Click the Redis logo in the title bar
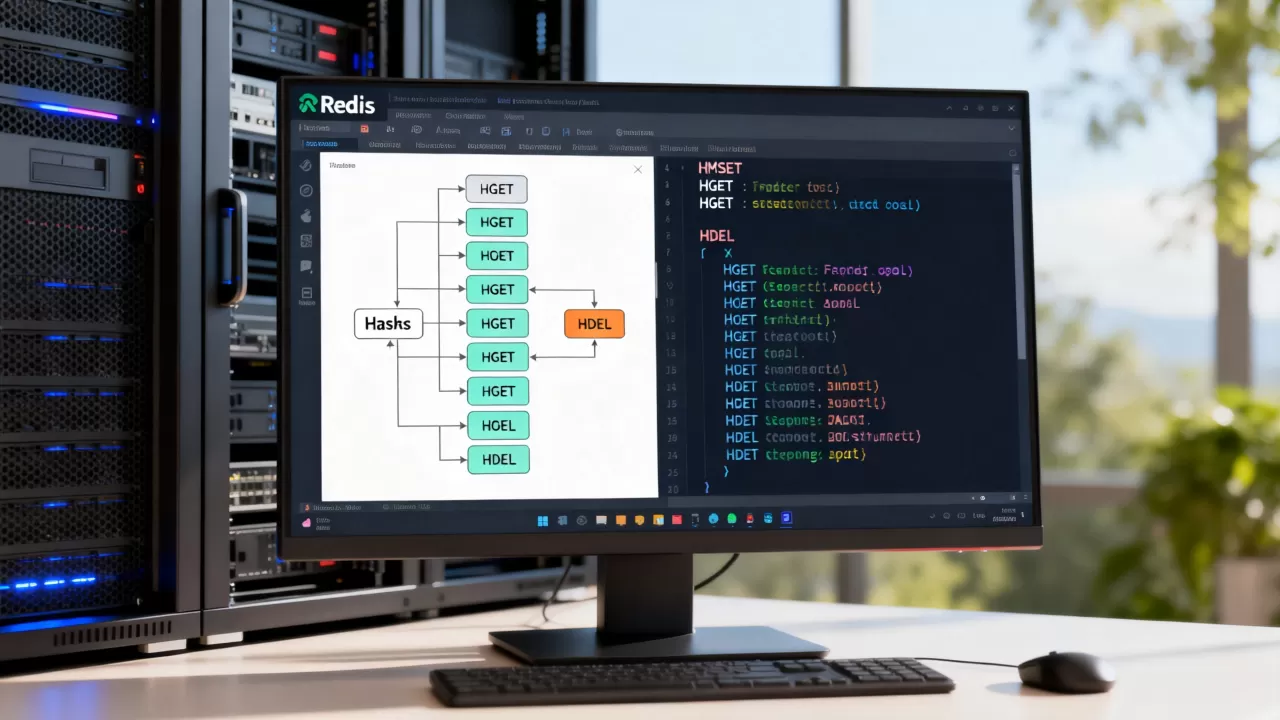The height and width of the screenshot is (720, 1280). point(337,104)
